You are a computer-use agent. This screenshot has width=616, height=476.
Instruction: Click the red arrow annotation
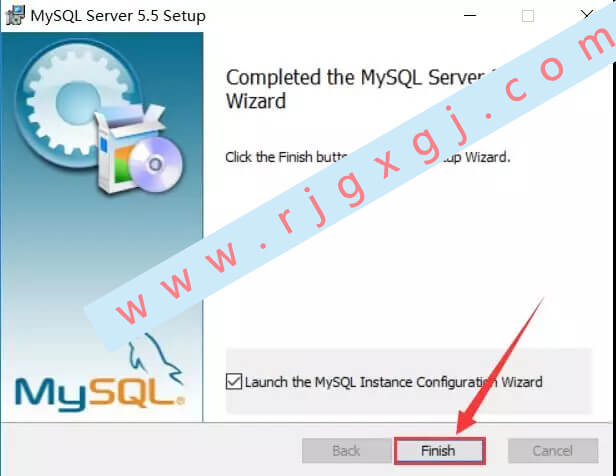point(501,365)
